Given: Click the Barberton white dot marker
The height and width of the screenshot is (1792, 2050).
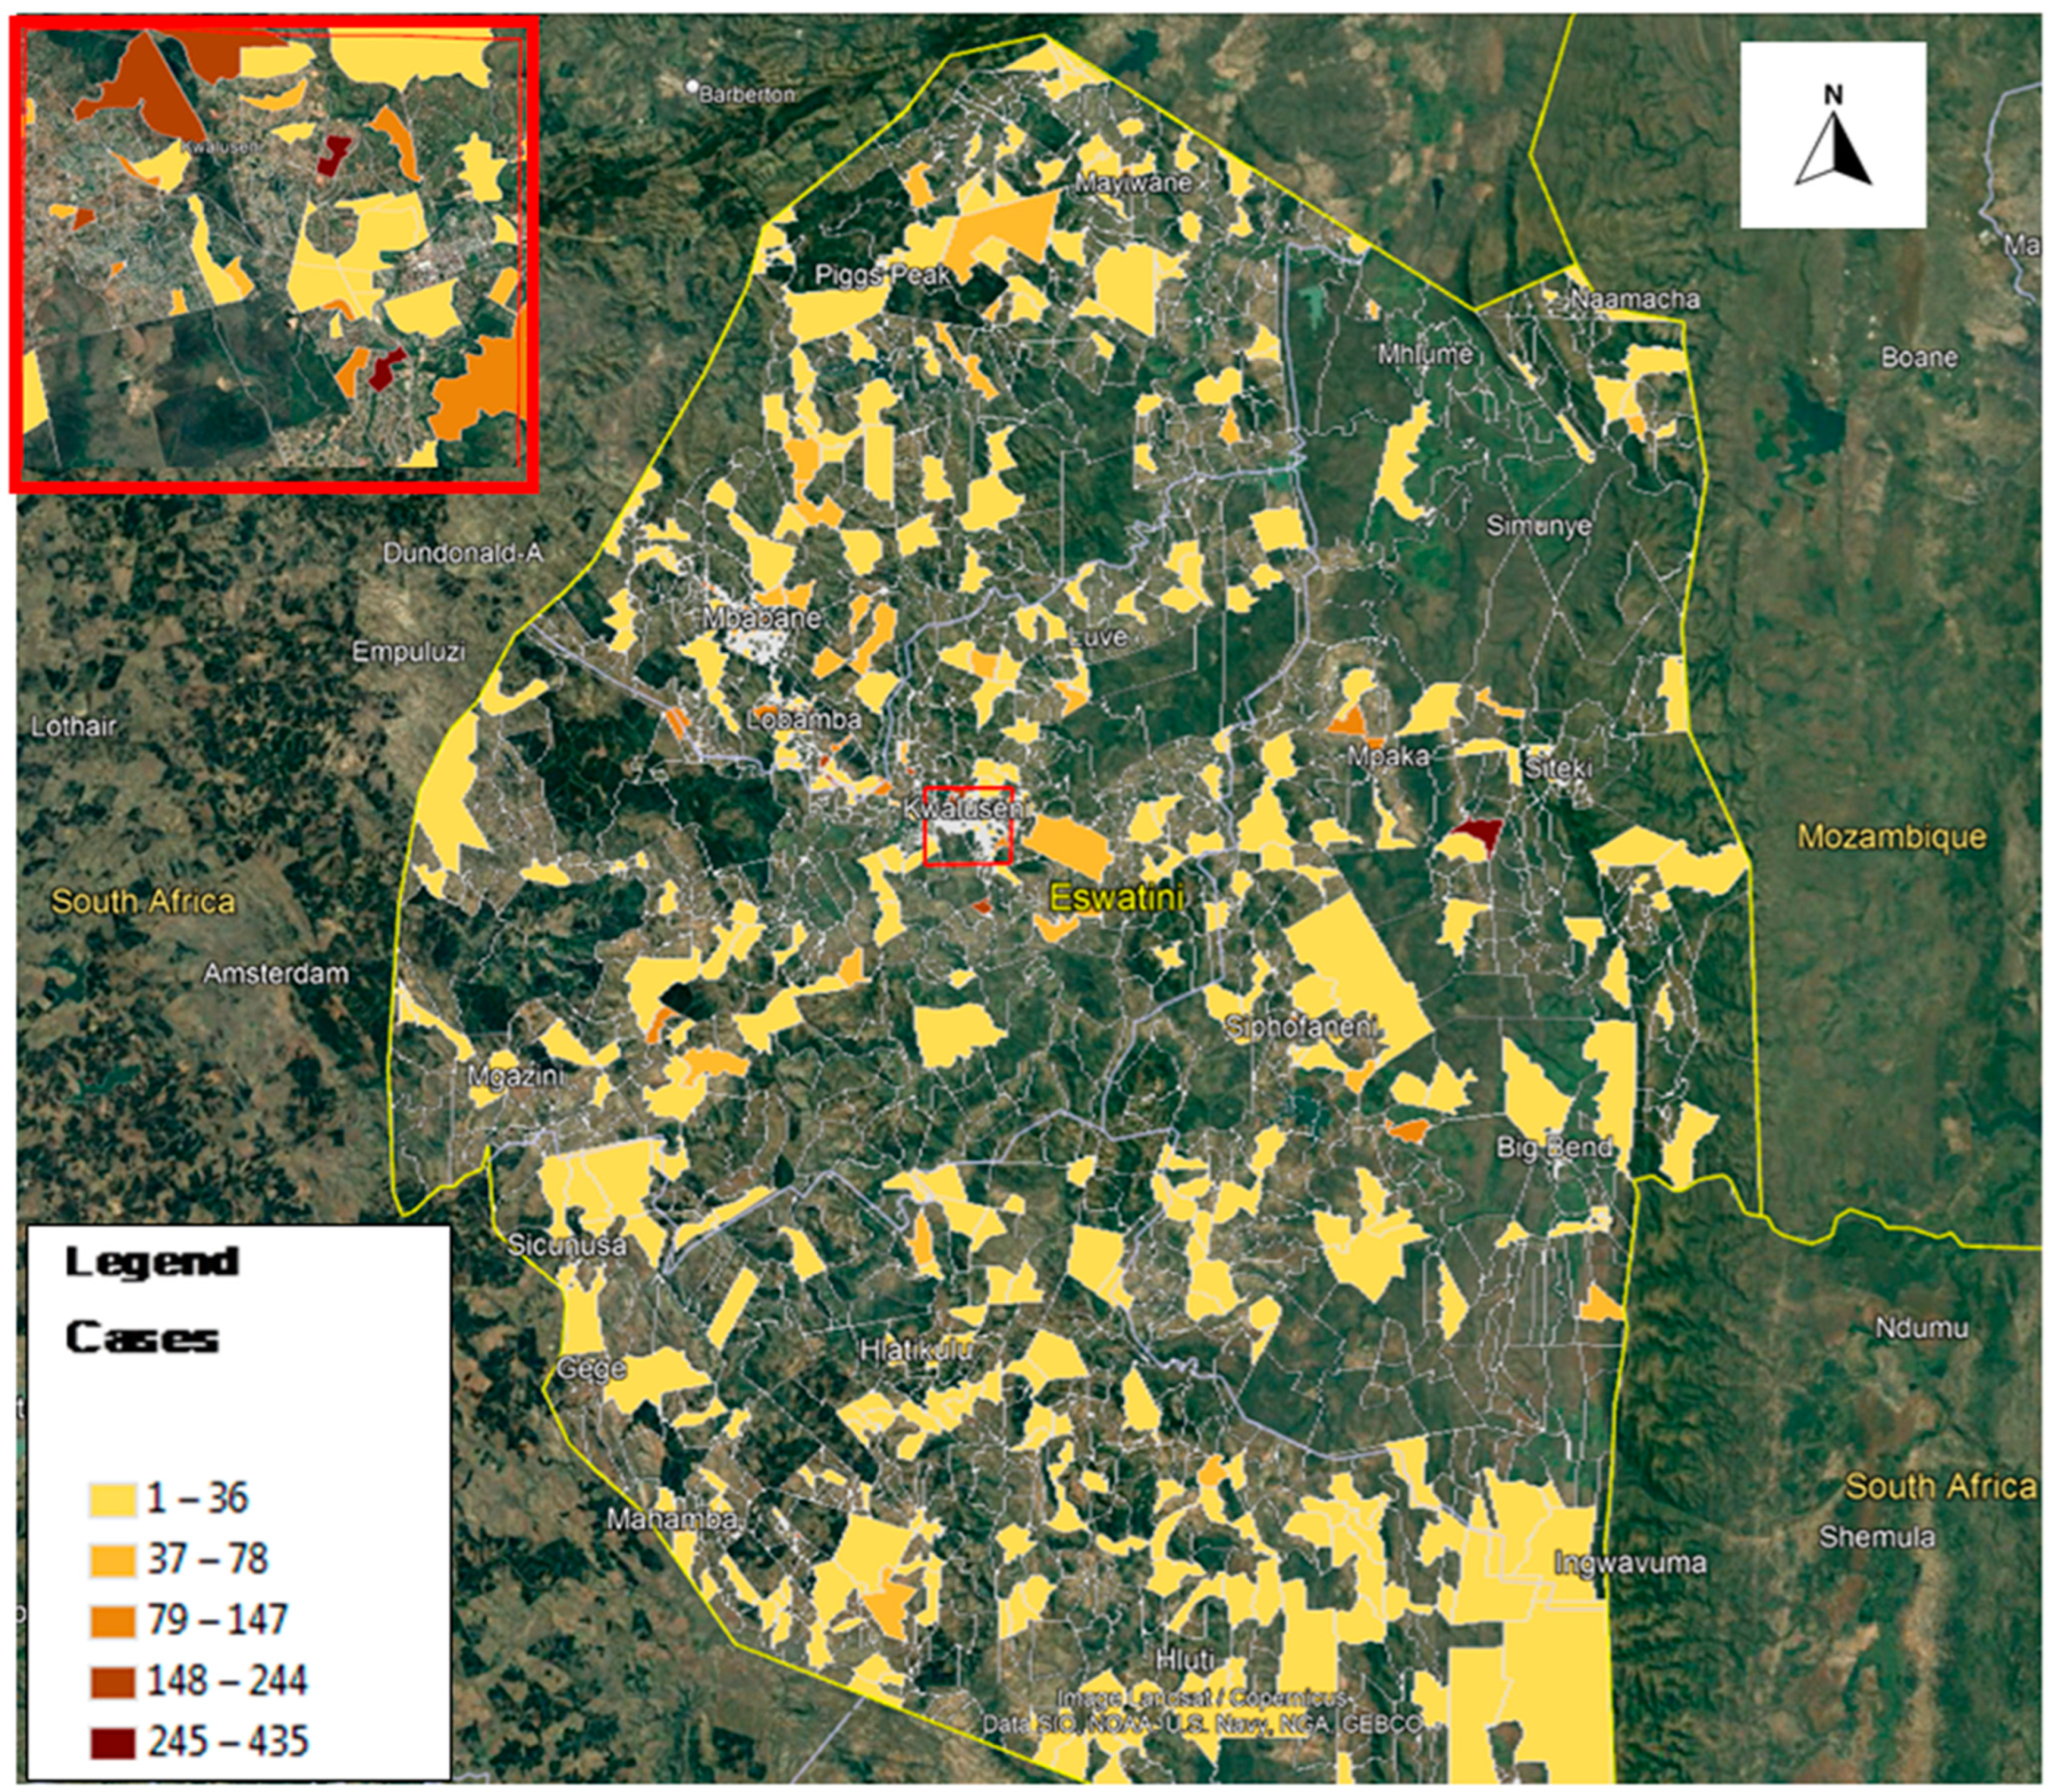Looking at the screenshot, I should (x=691, y=87).
